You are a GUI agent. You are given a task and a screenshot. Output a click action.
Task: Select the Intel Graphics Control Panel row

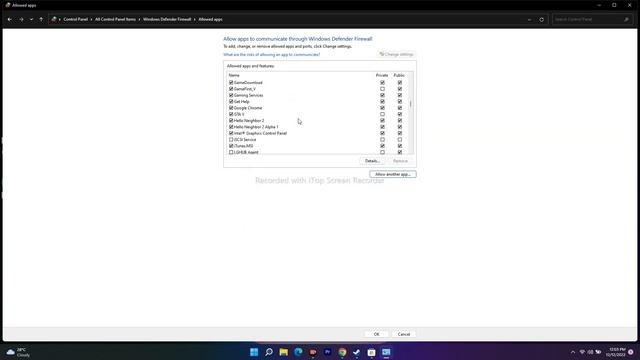coord(318,133)
